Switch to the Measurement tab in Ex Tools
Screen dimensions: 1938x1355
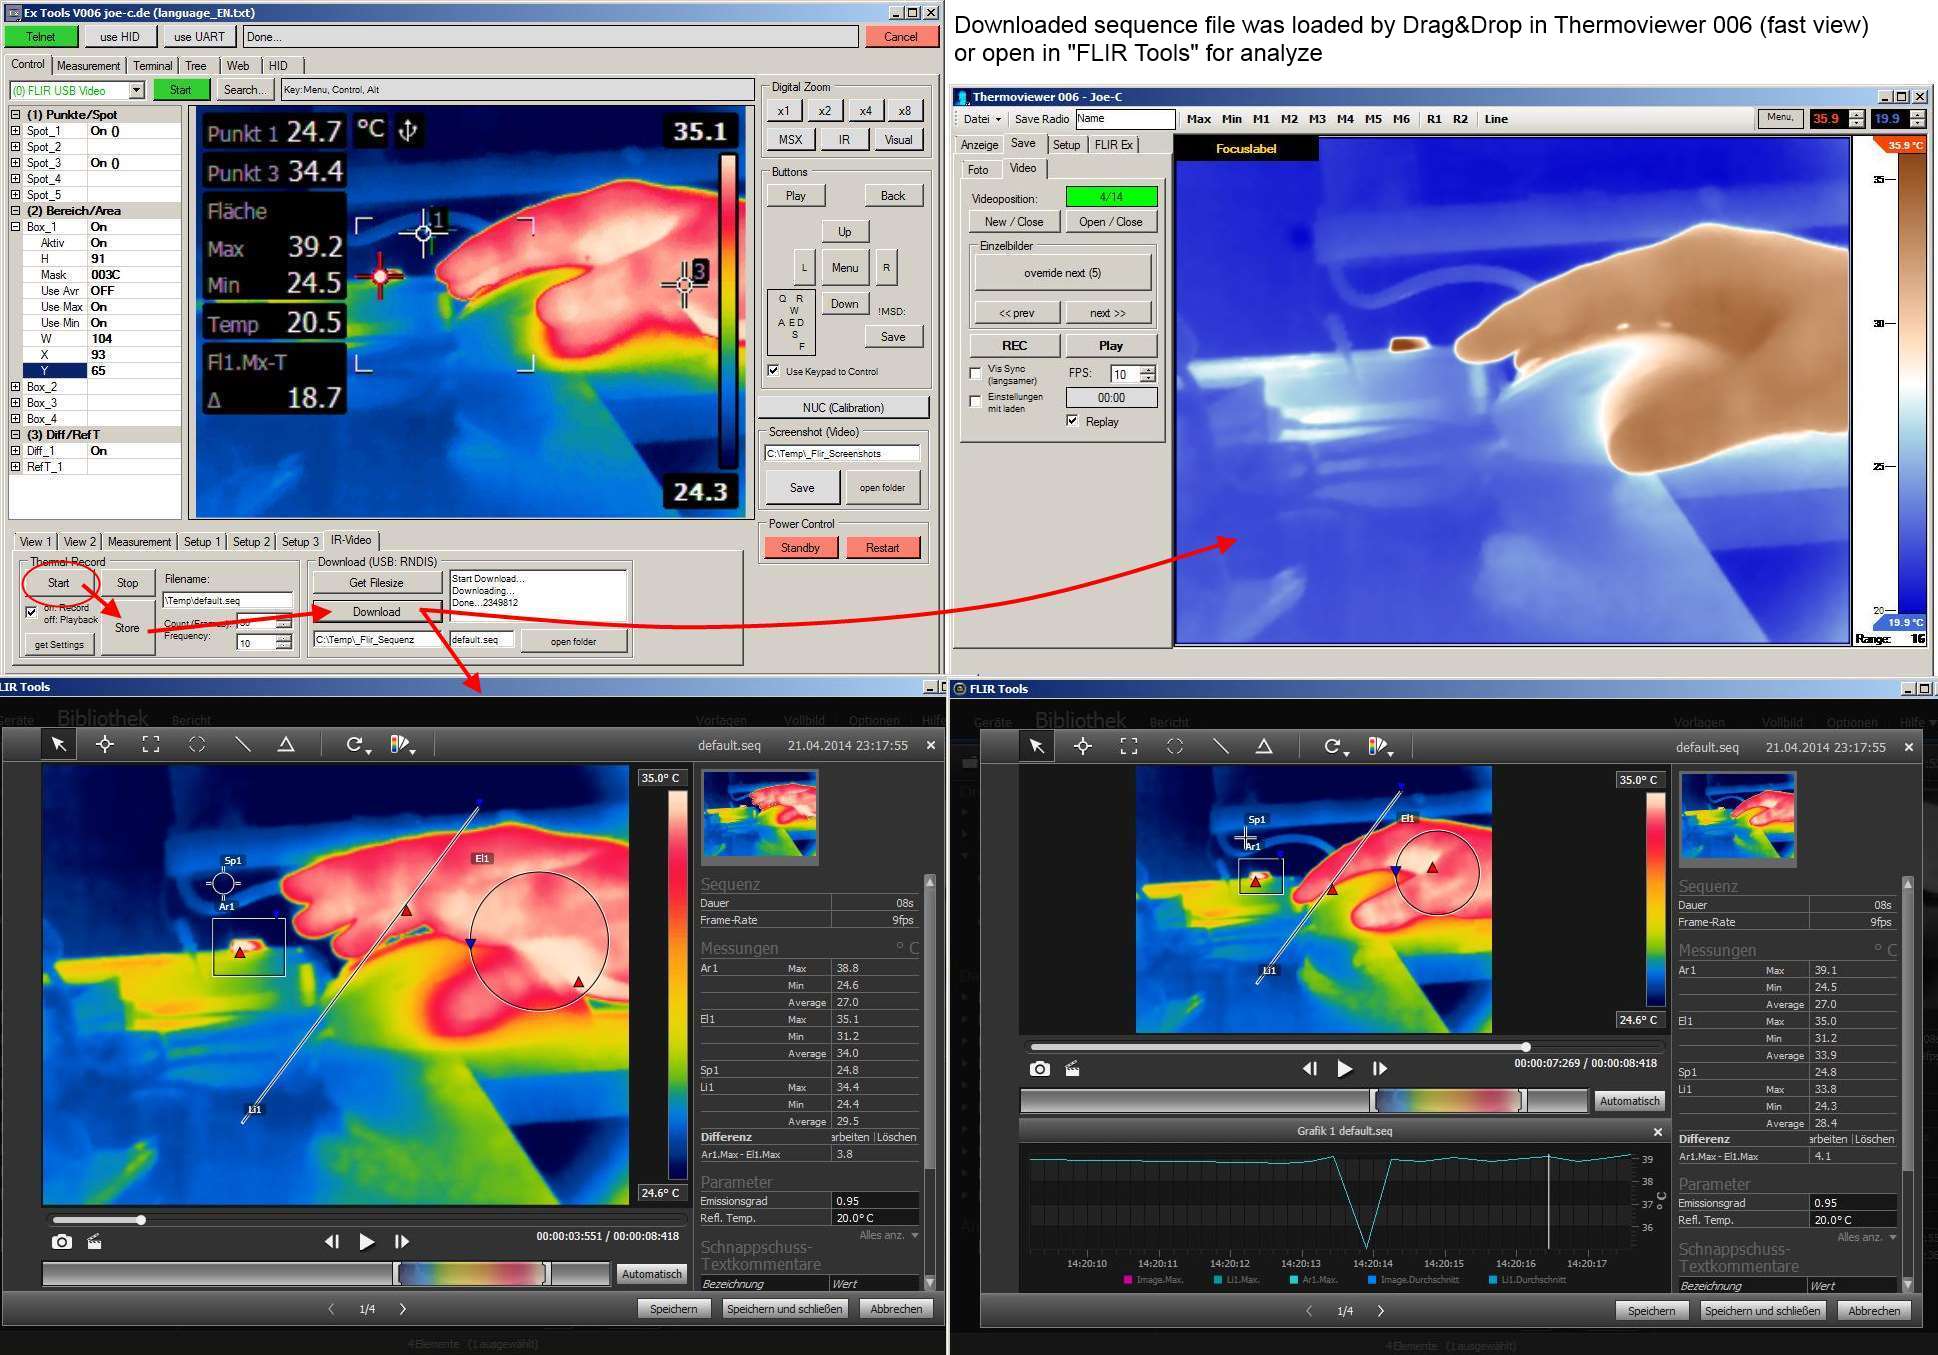click(88, 65)
